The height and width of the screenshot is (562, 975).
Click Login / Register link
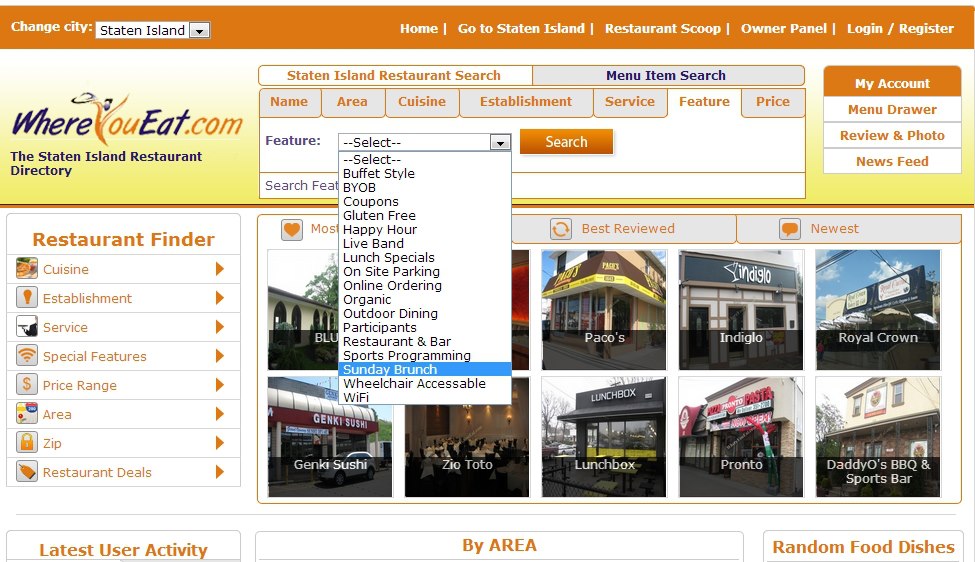[900, 28]
